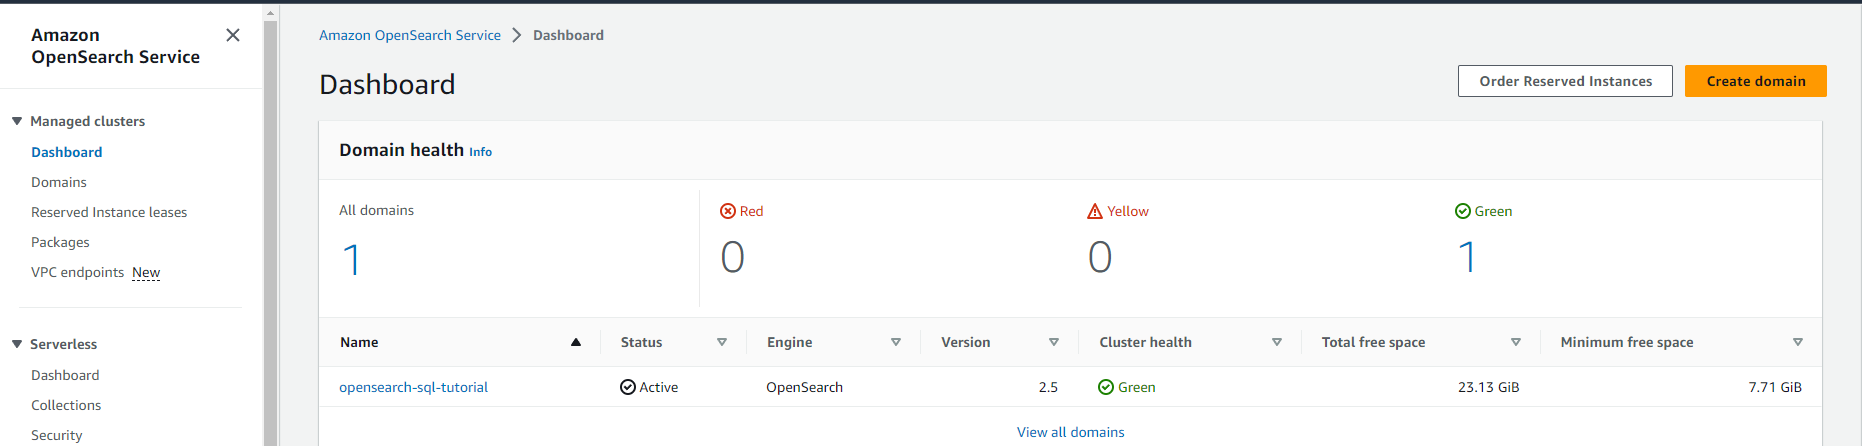Click the Green cluster health icon in row
Screen dimensions: 1862x446
tap(1106, 387)
